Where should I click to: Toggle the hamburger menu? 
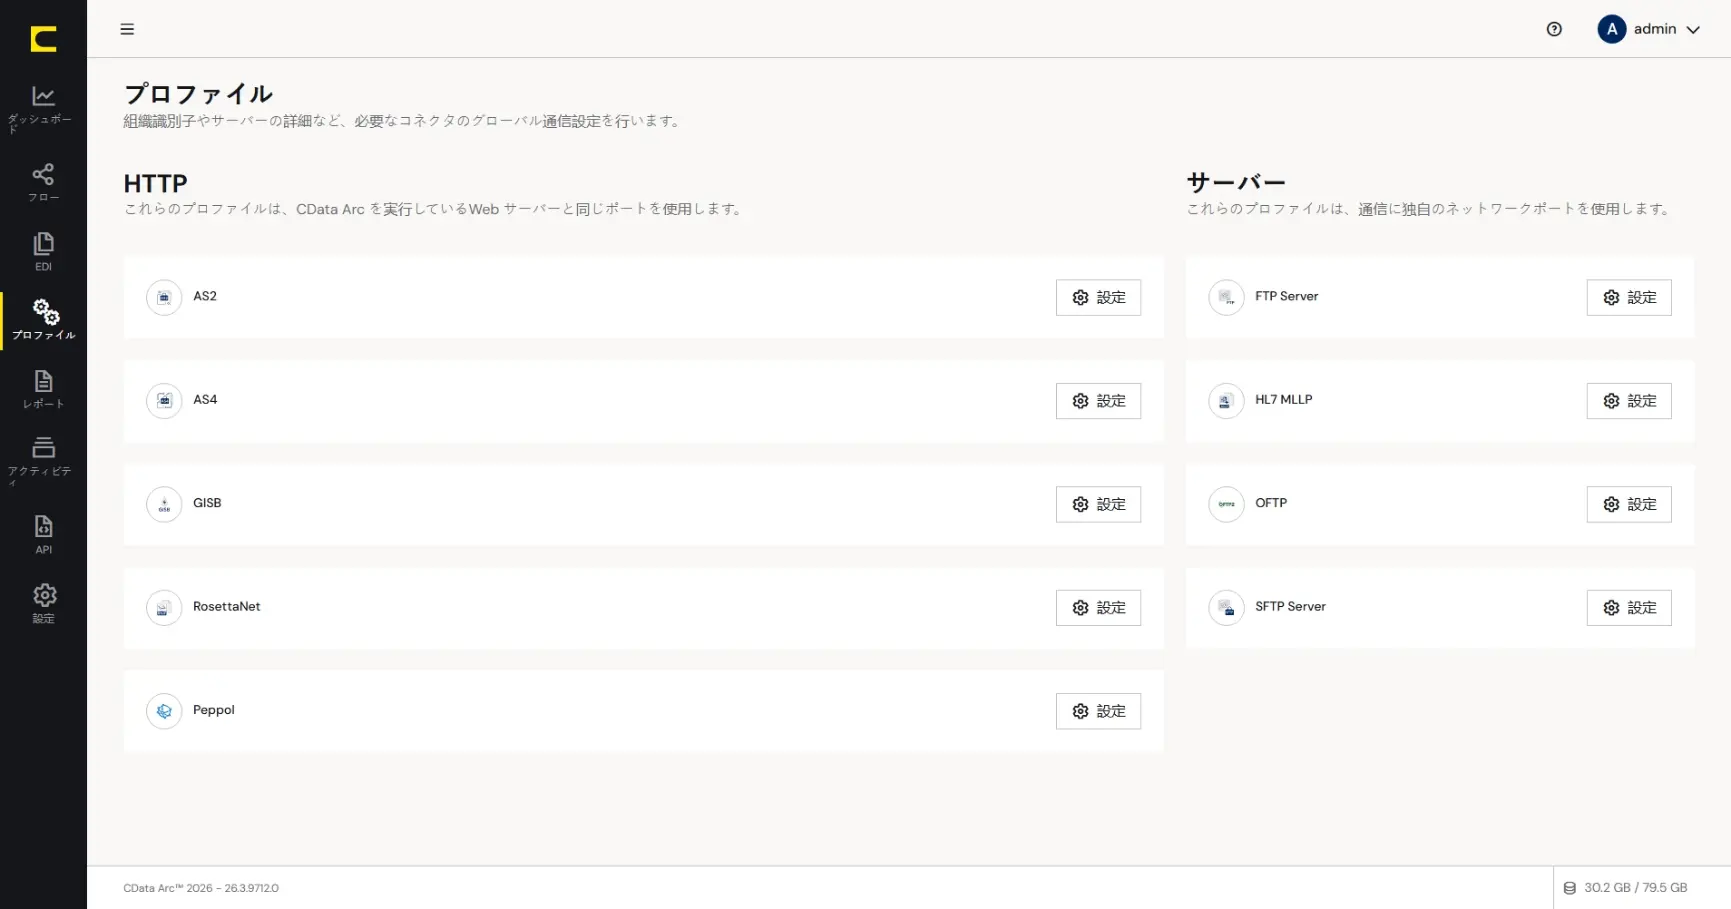(127, 29)
